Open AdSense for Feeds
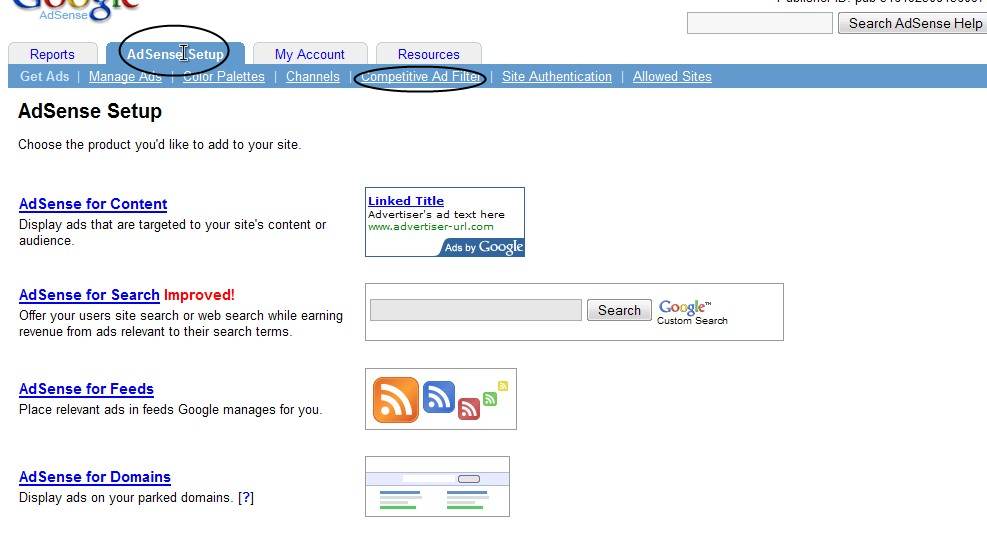Viewport: 987px width, 538px height. 86,389
